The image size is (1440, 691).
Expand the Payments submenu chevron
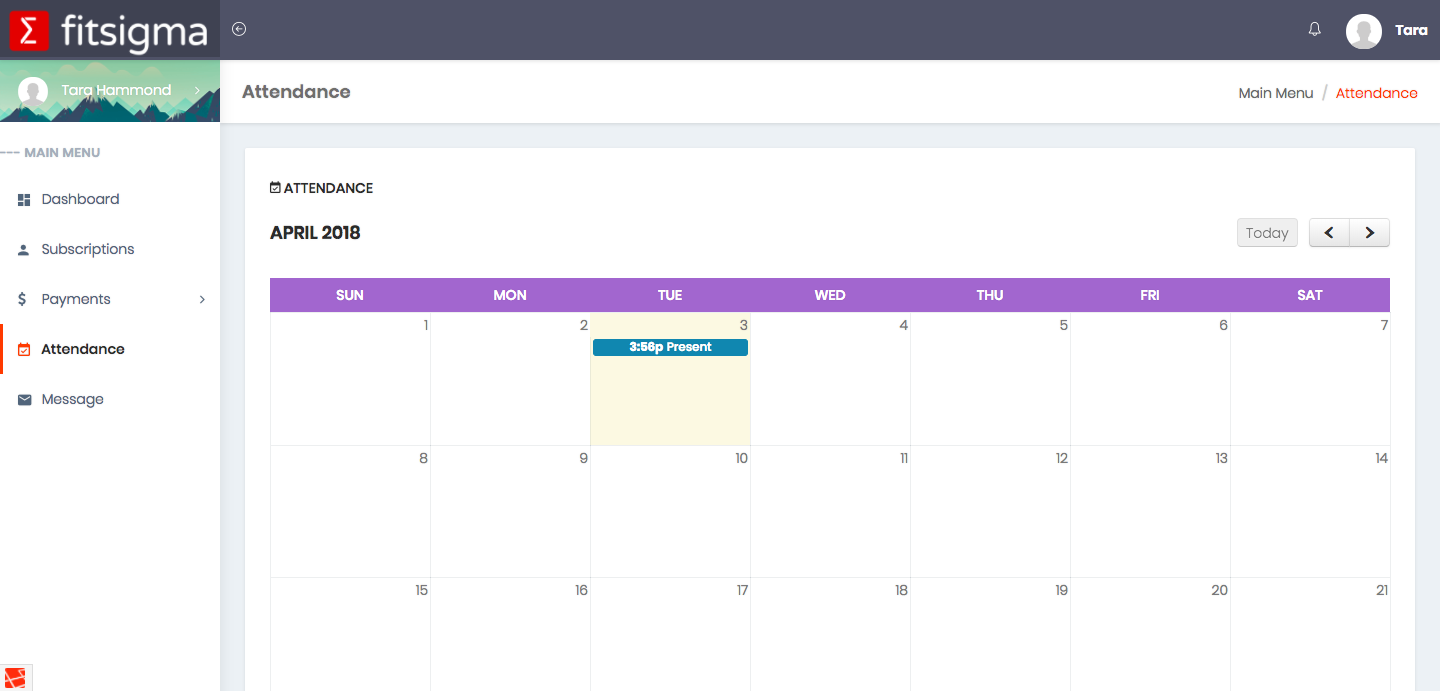202,299
